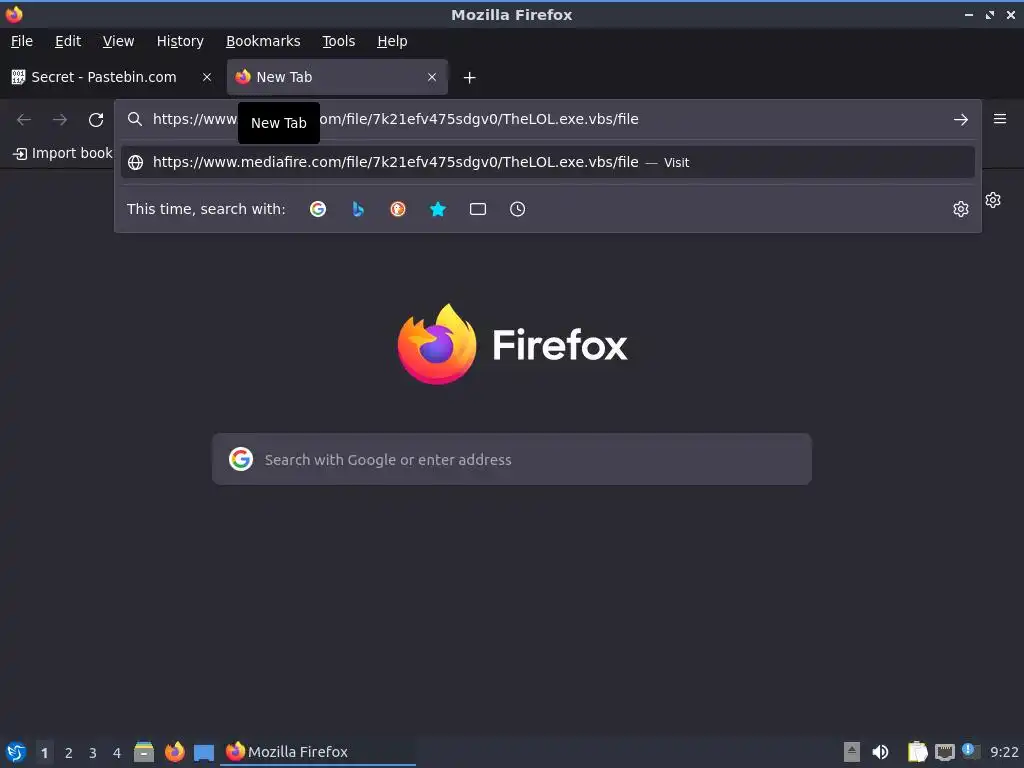Switch to workspace 1
1024x768 pixels.
pyautogui.click(x=44, y=753)
